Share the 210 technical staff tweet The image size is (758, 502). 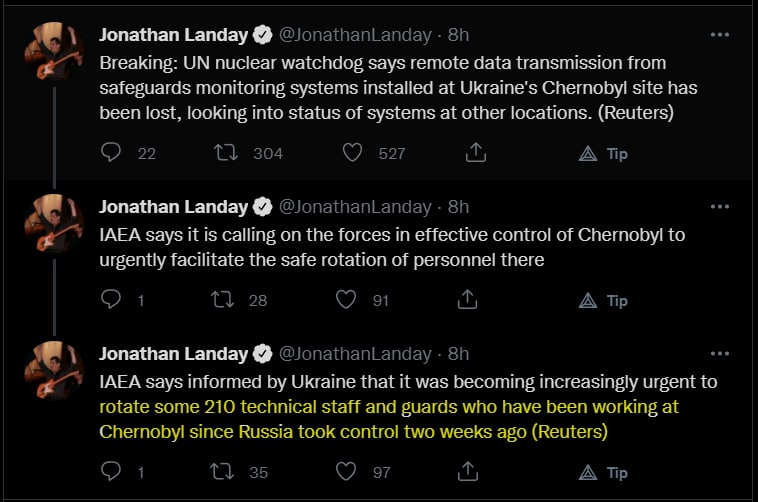pyautogui.click(x=467, y=471)
